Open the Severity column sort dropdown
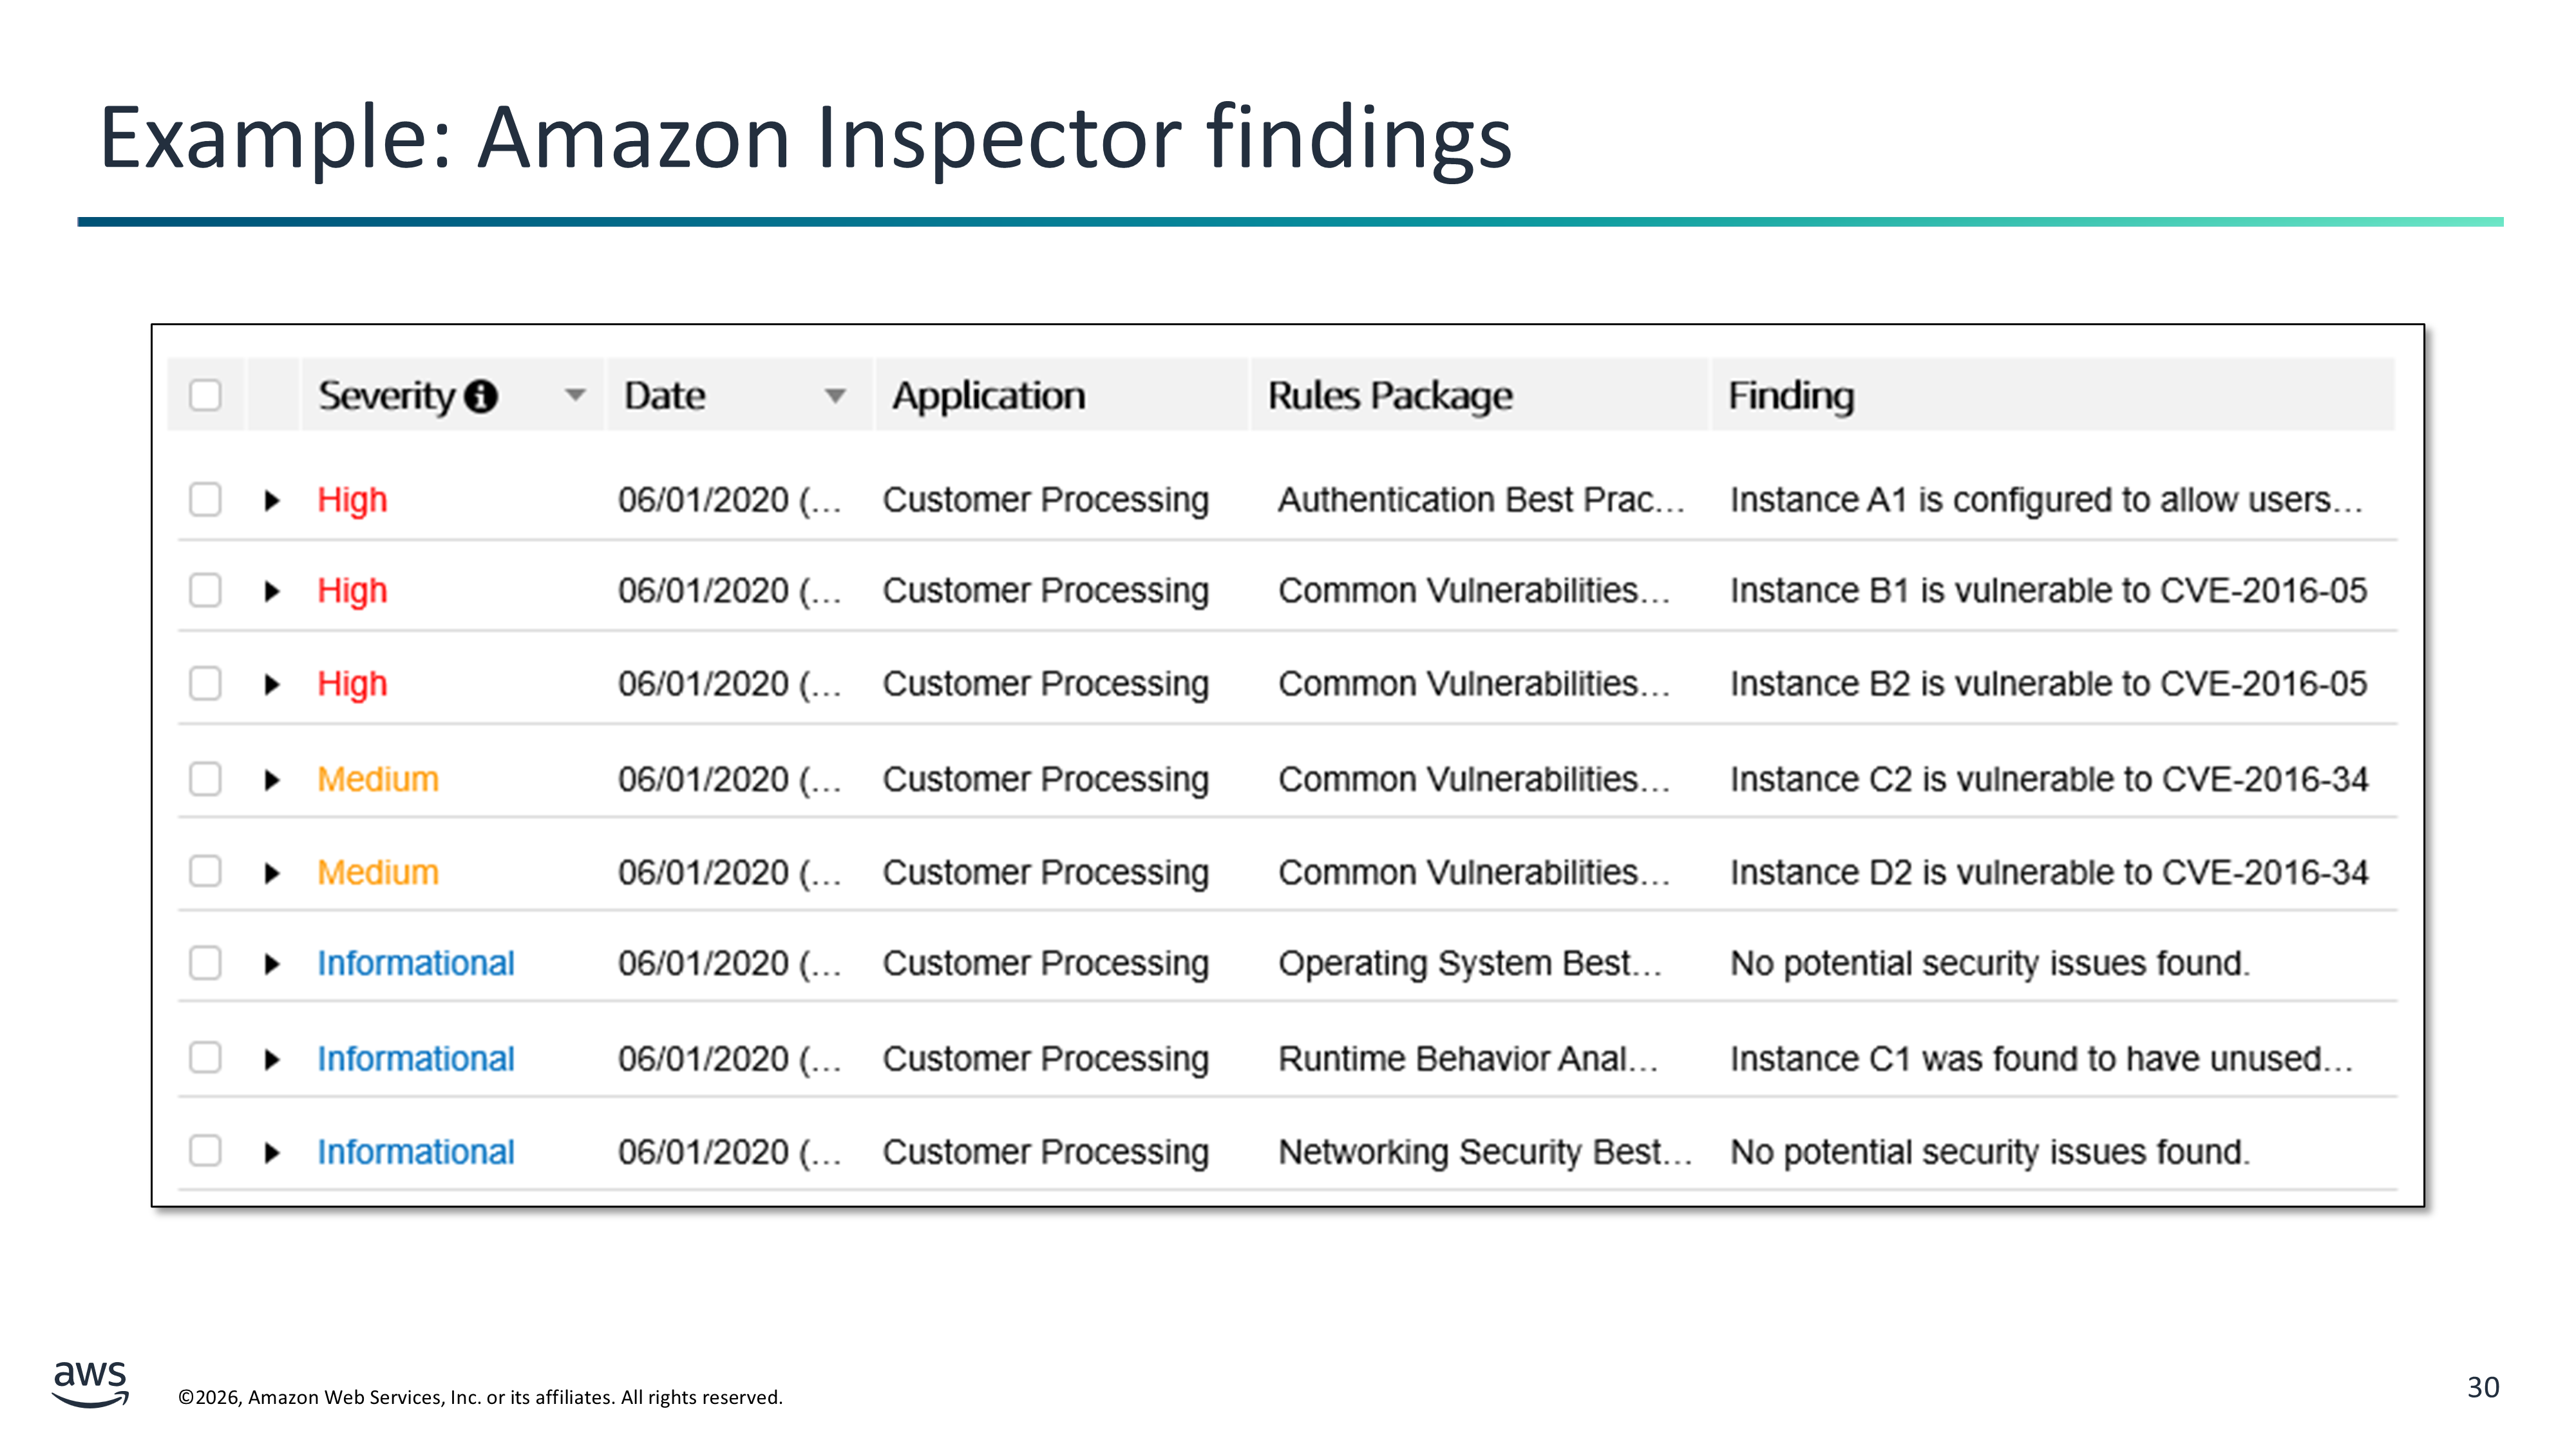The height and width of the screenshot is (1449, 2576). 575,395
